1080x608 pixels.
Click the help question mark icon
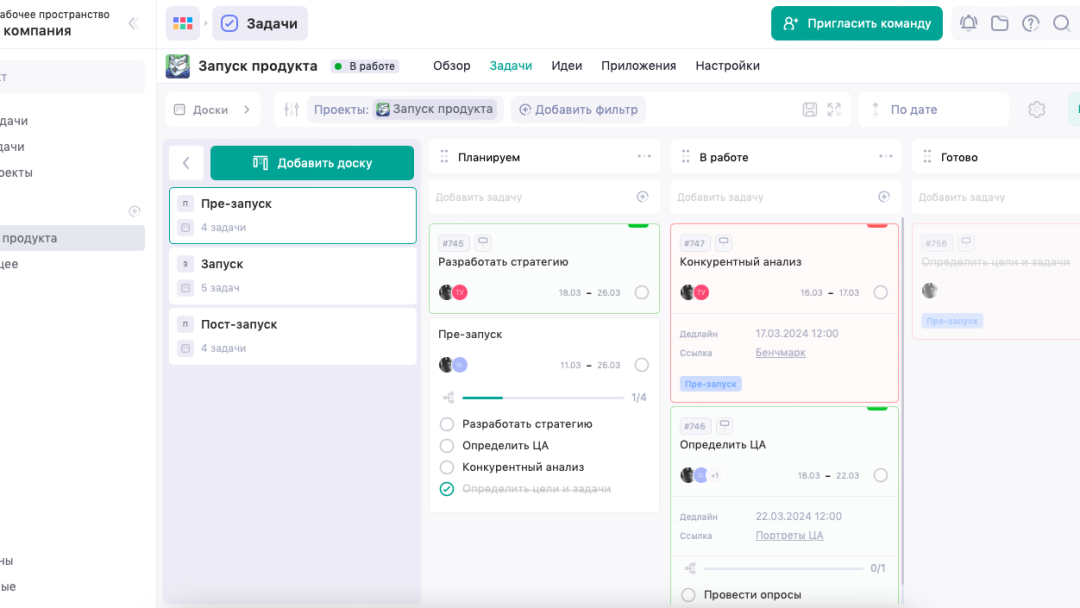1030,23
